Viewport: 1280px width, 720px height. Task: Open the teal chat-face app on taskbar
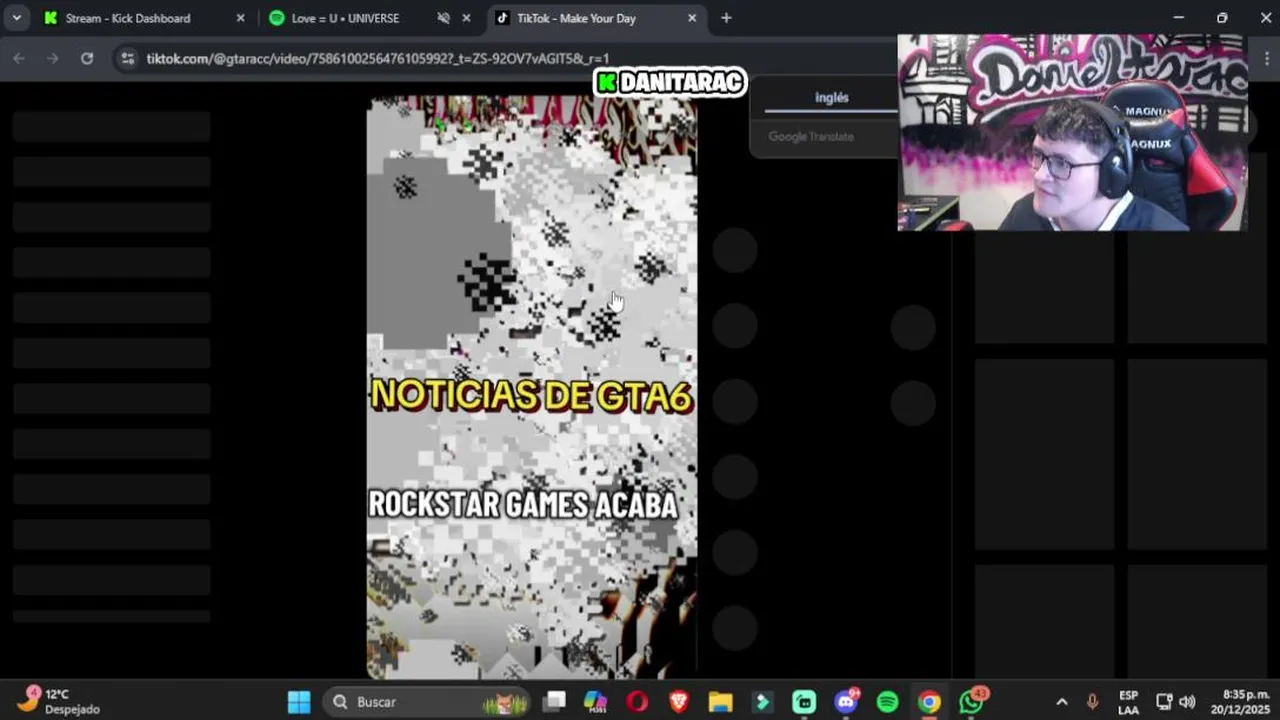[804, 702]
